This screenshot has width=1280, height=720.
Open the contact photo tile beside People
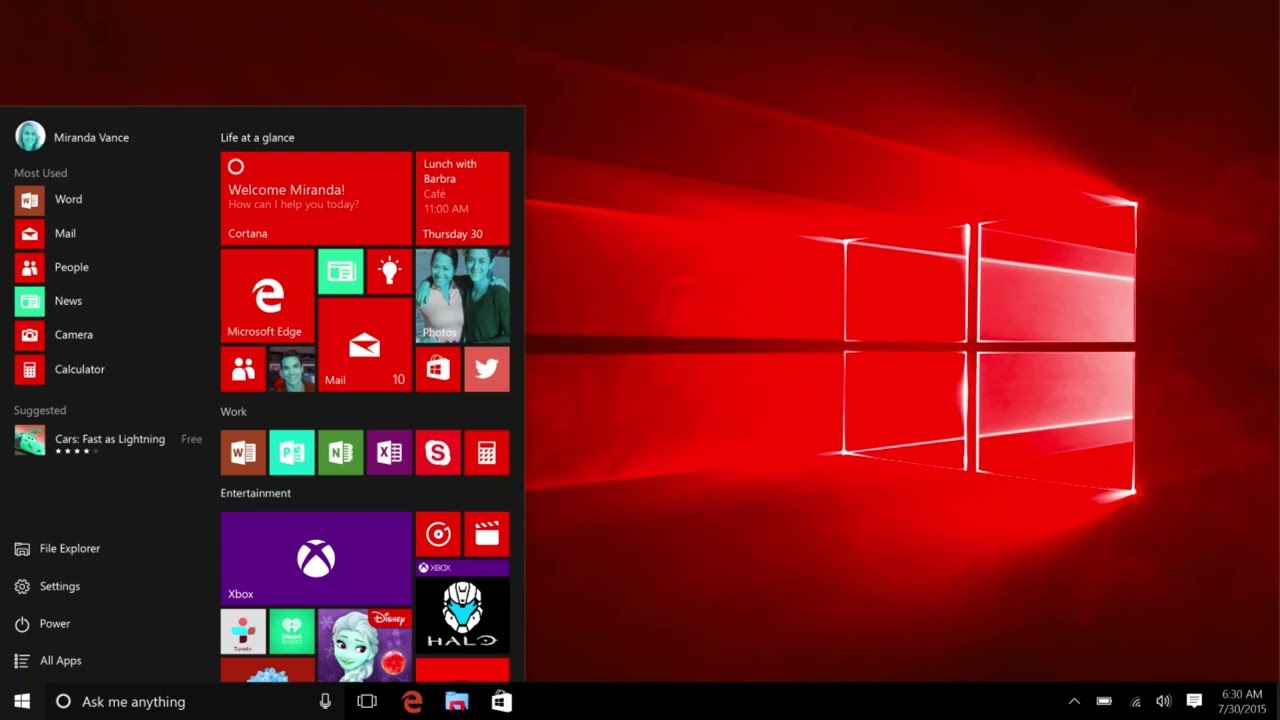(292, 369)
